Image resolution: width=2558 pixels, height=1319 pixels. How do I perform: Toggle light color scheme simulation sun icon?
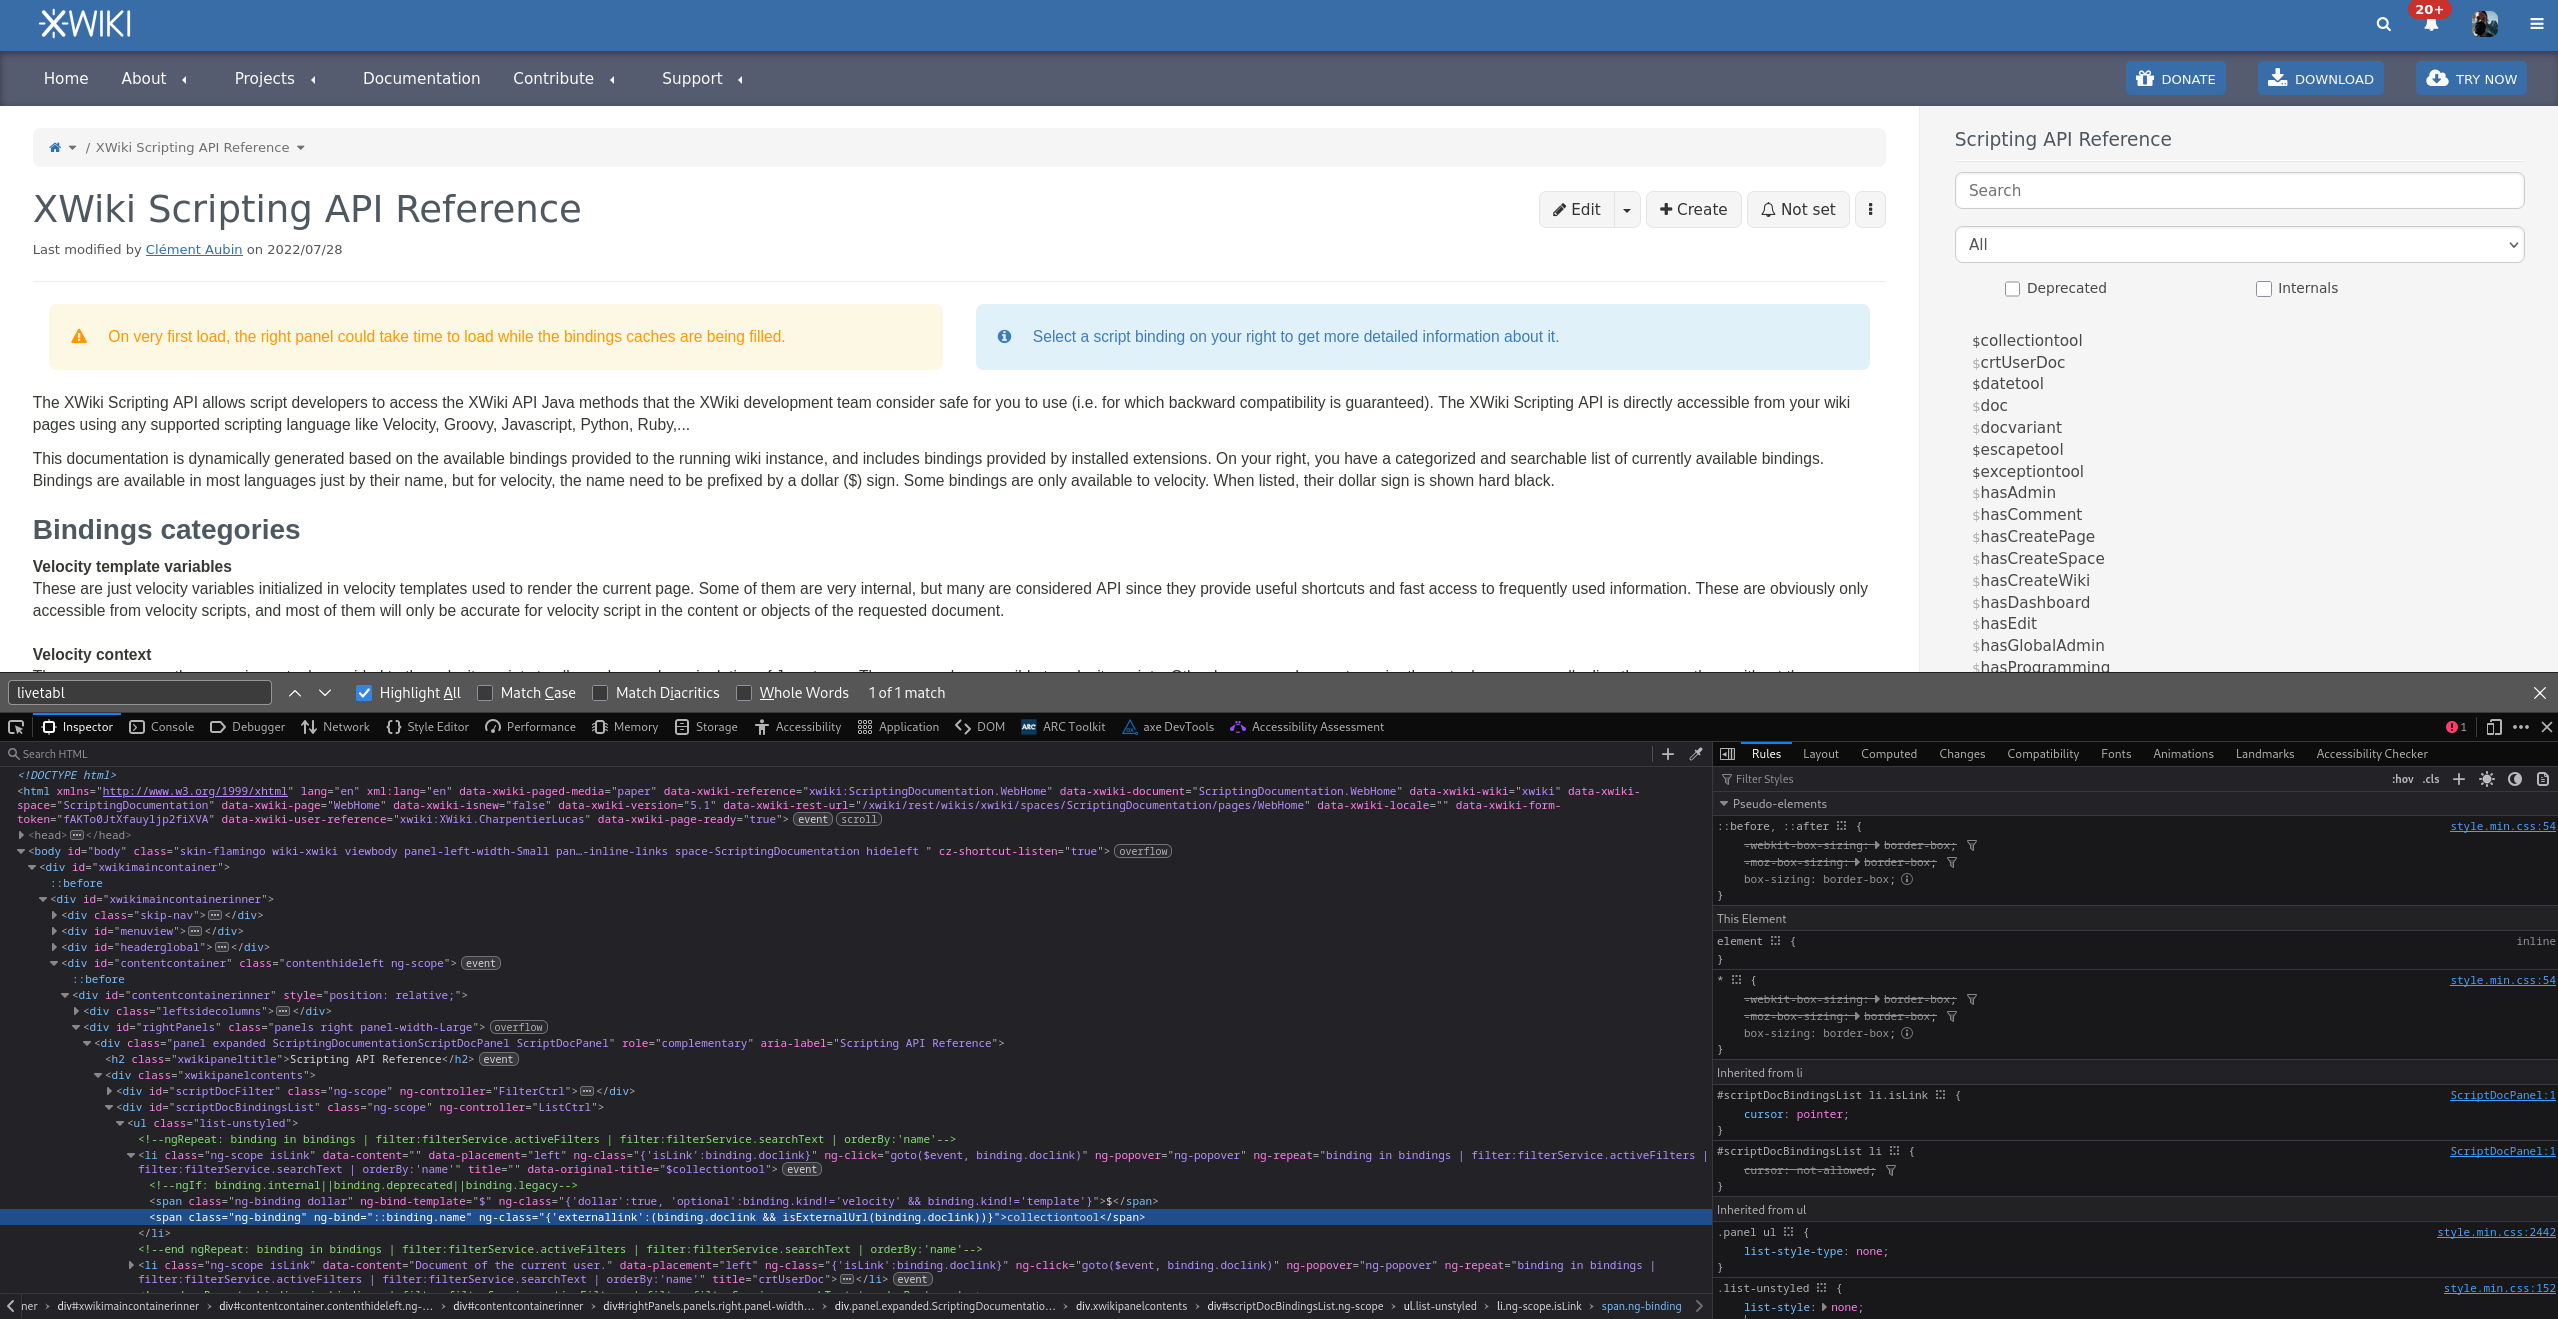pyautogui.click(x=2487, y=779)
